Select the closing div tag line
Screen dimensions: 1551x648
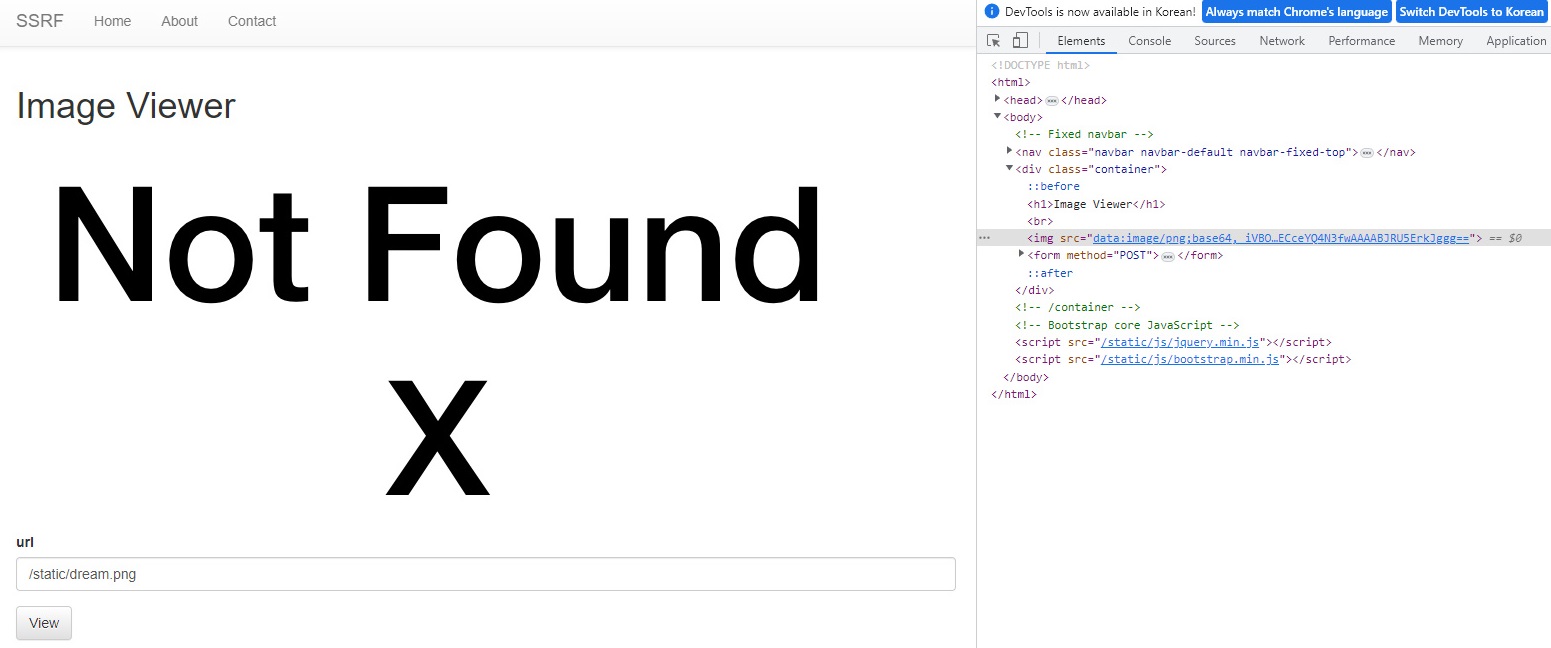[1034, 290]
